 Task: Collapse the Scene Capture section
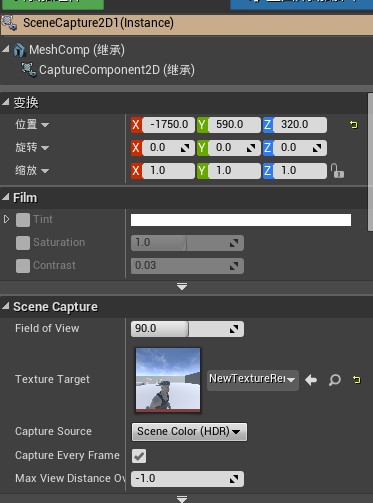click(x=6, y=306)
